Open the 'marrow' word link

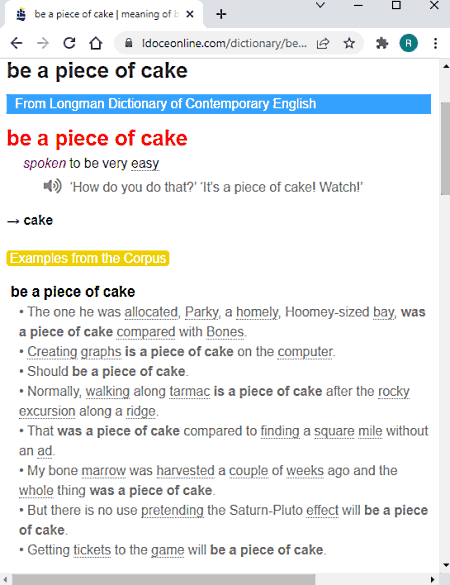coord(103,471)
